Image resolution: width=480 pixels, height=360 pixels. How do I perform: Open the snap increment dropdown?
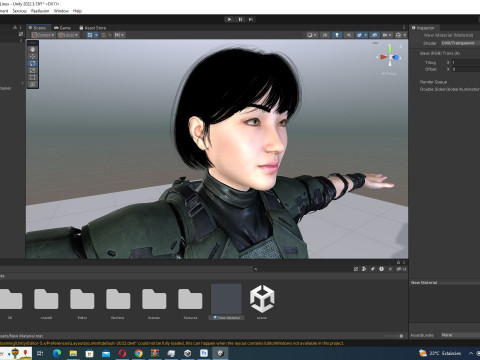tap(119, 35)
